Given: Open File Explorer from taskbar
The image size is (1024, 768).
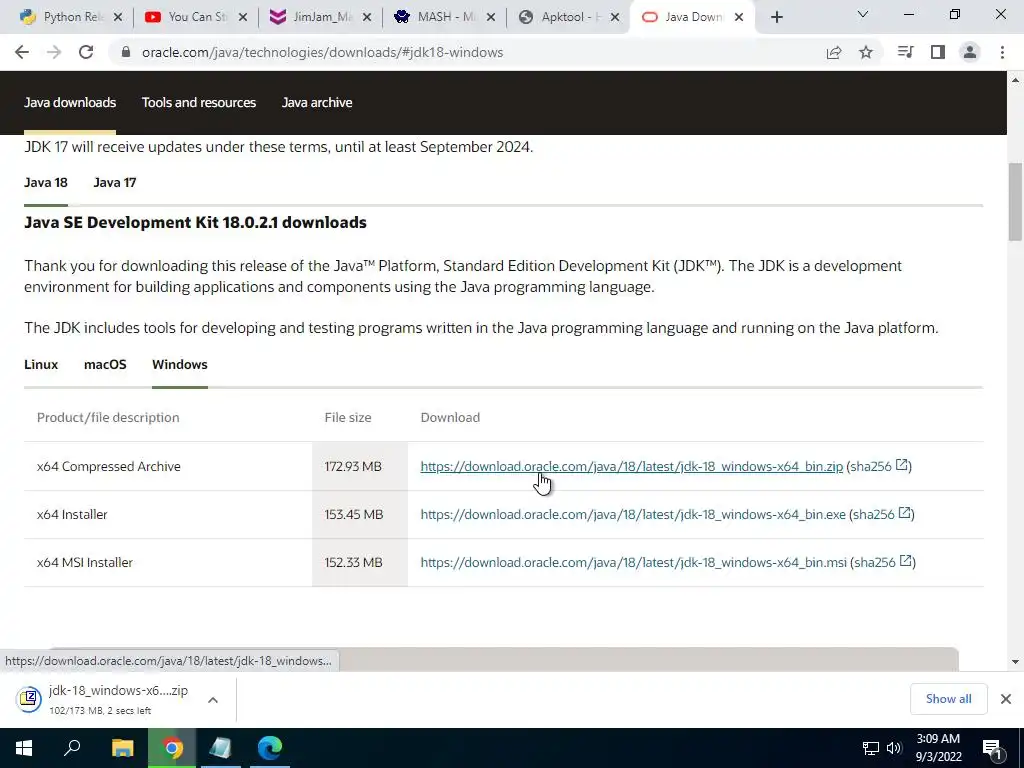Looking at the screenshot, I should (x=122, y=748).
